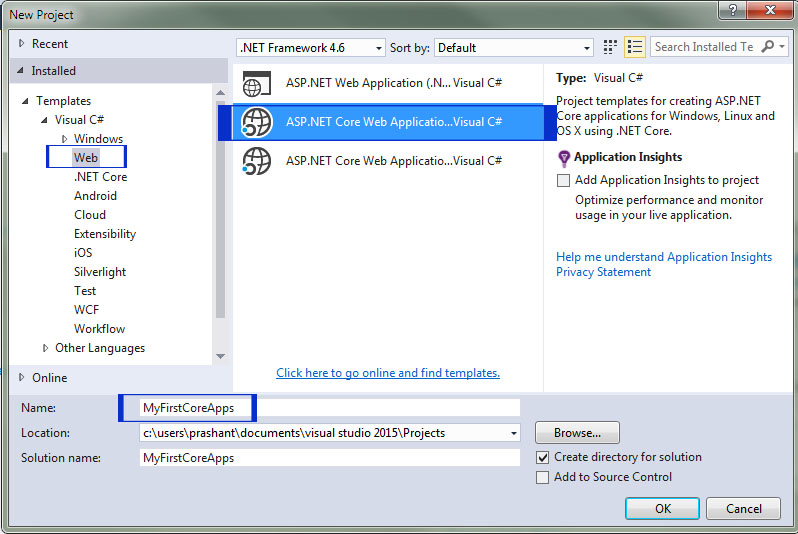The height and width of the screenshot is (534, 798).
Task: Select the third ASP.NET Core Web Applicatio... row
Action: [x=388, y=161]
